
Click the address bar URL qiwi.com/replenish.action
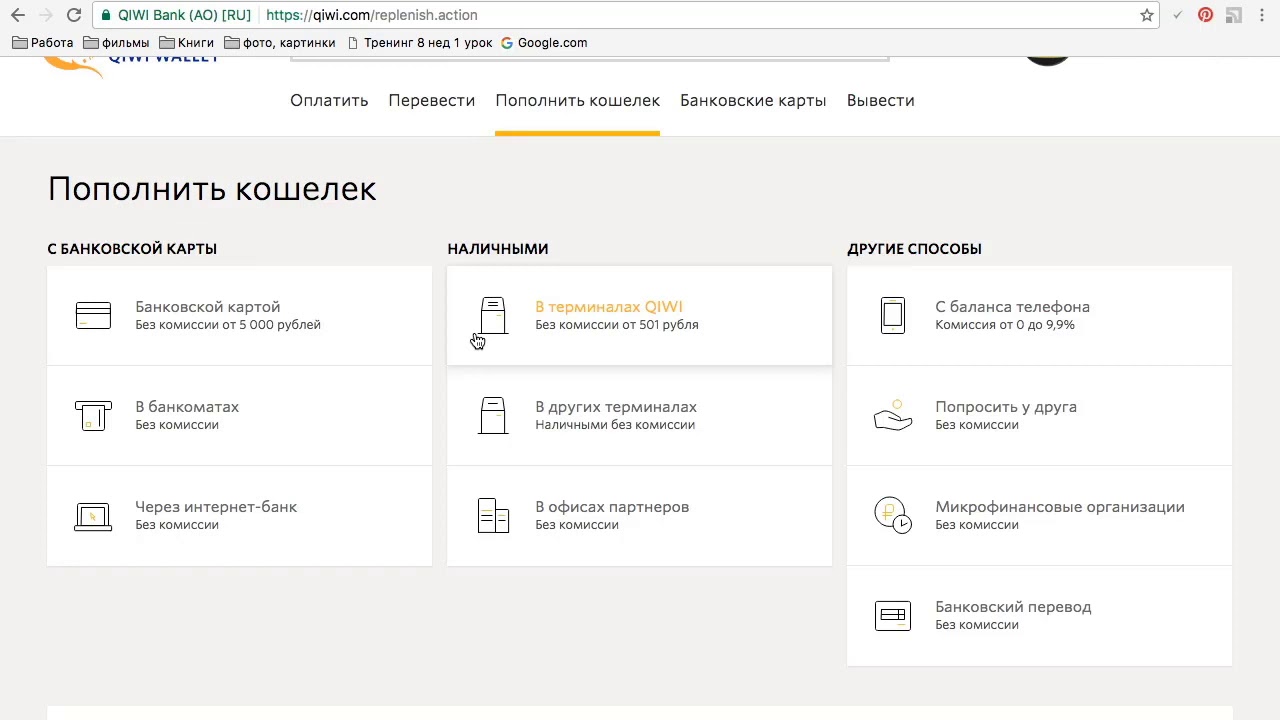pos(371,15)
